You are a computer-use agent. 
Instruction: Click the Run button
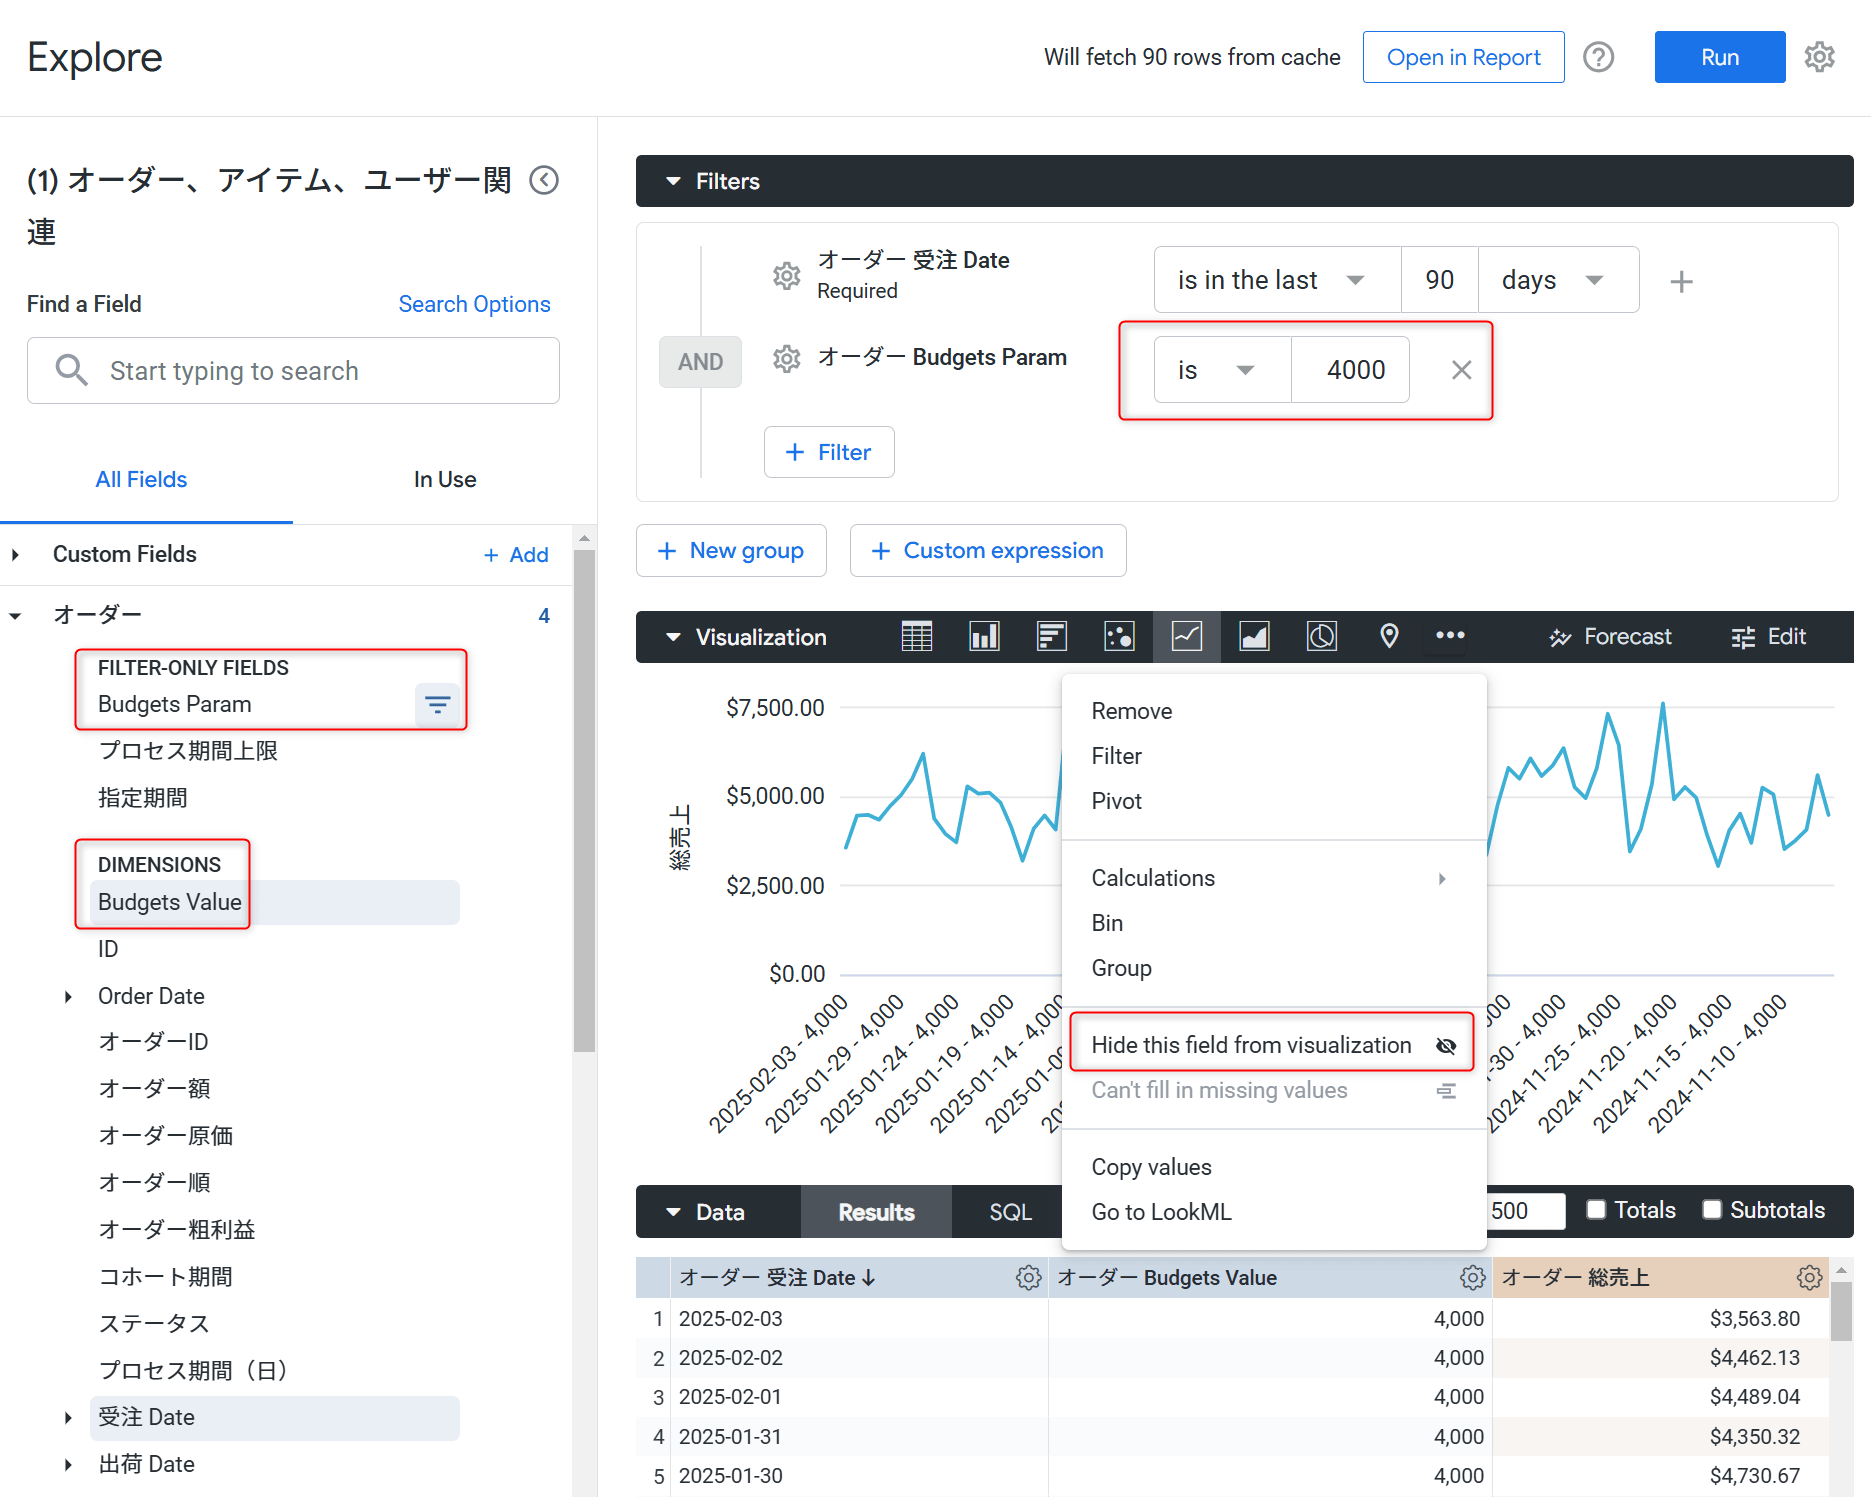point(1719,57)
